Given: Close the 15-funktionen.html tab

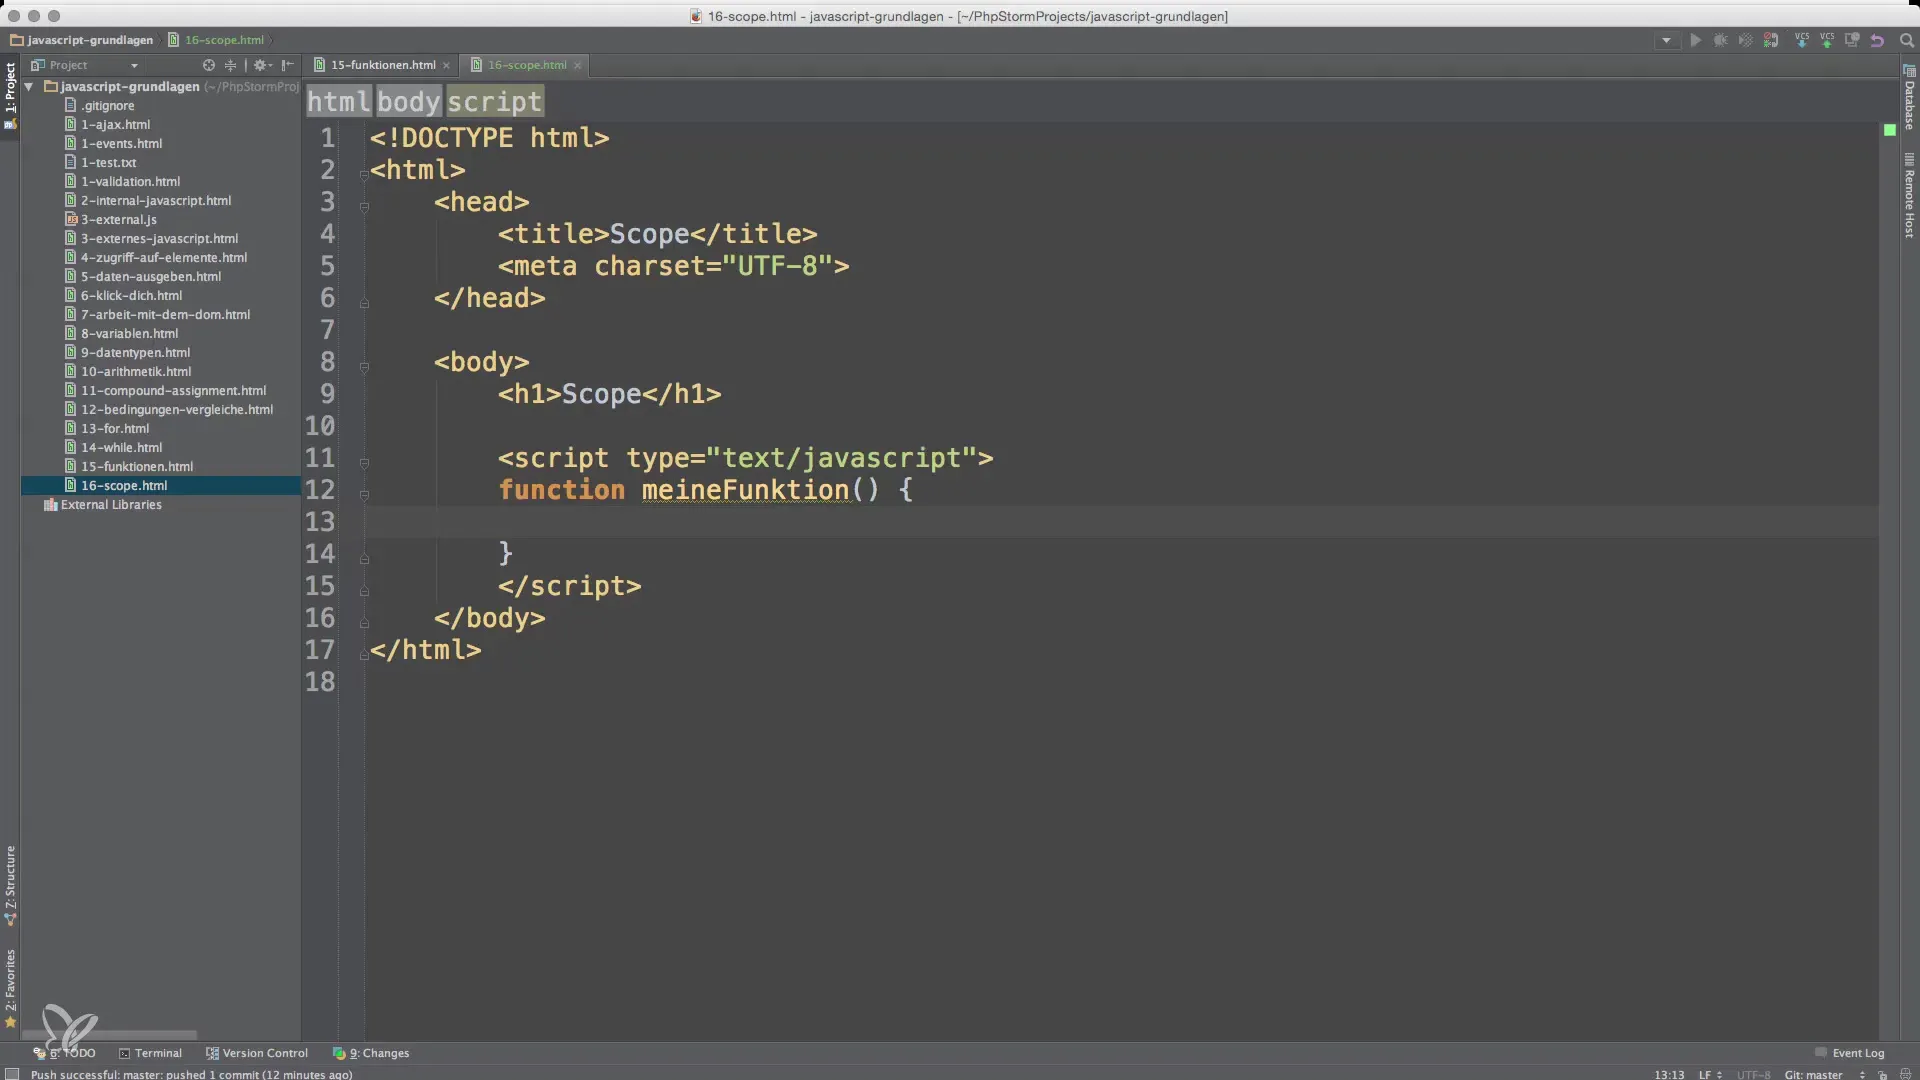Looking at the screenshot, I should [446, 65].
